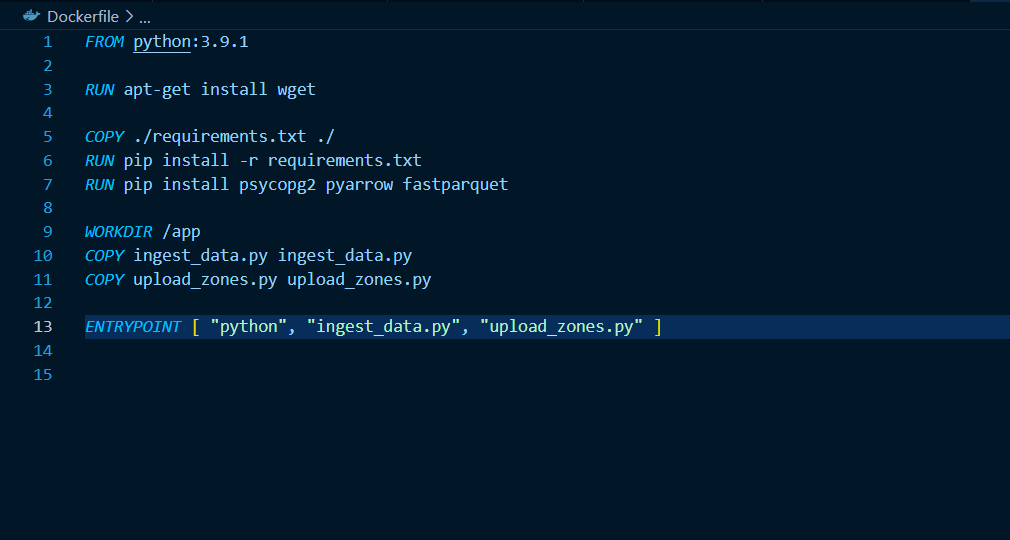Click the opening yellow bracket on line 13
This screenshot has width=1010, height=540.
196,327
